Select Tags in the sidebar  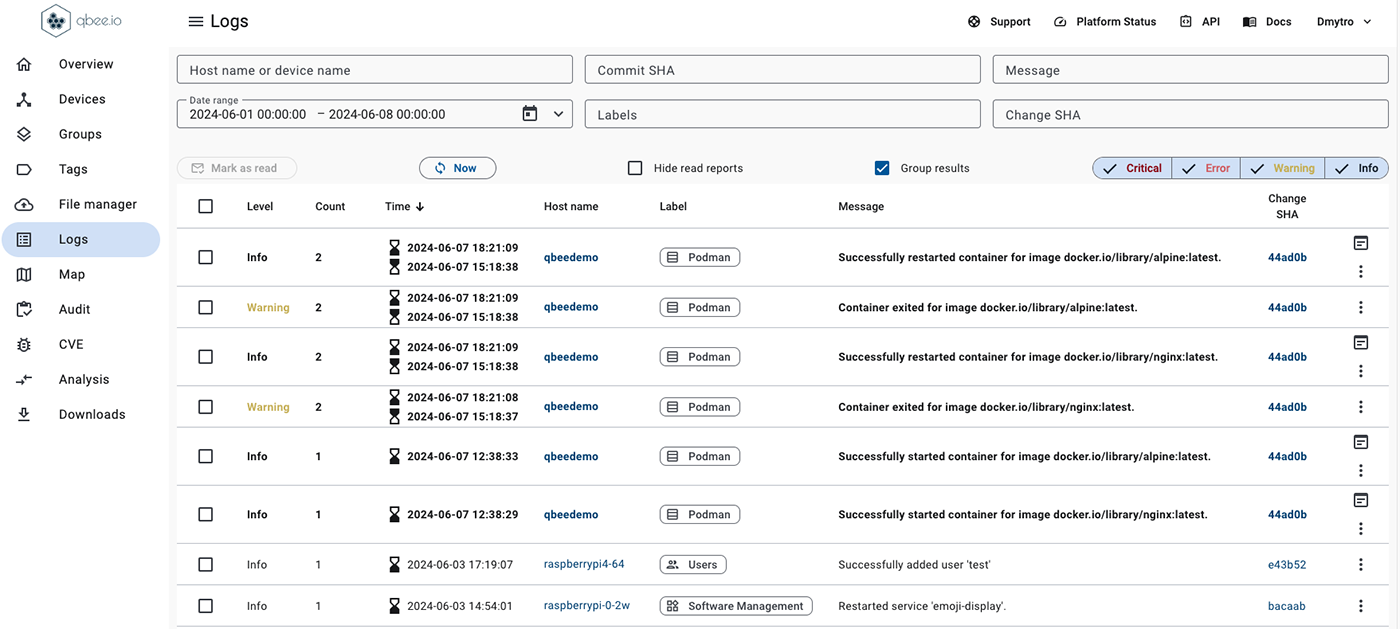[x=81, y=169]
